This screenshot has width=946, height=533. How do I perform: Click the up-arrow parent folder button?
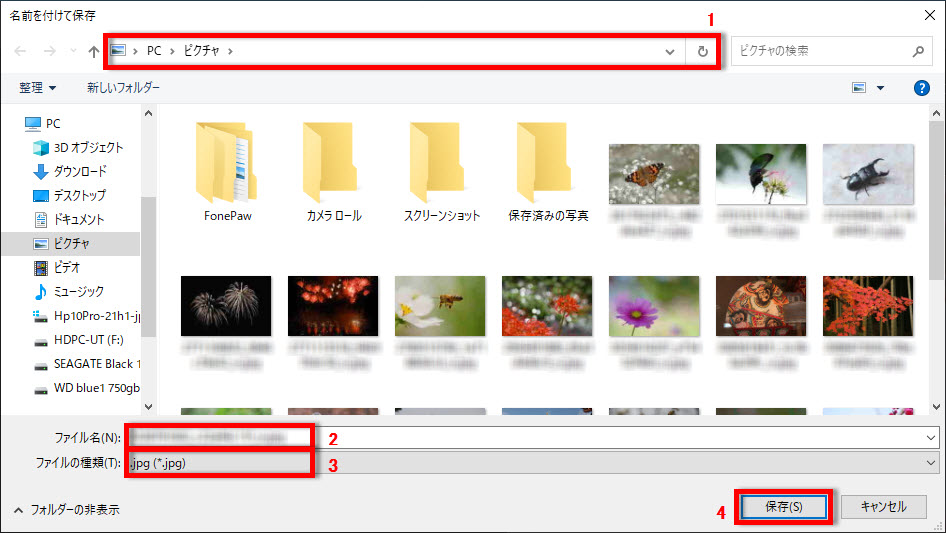[94, 51]
